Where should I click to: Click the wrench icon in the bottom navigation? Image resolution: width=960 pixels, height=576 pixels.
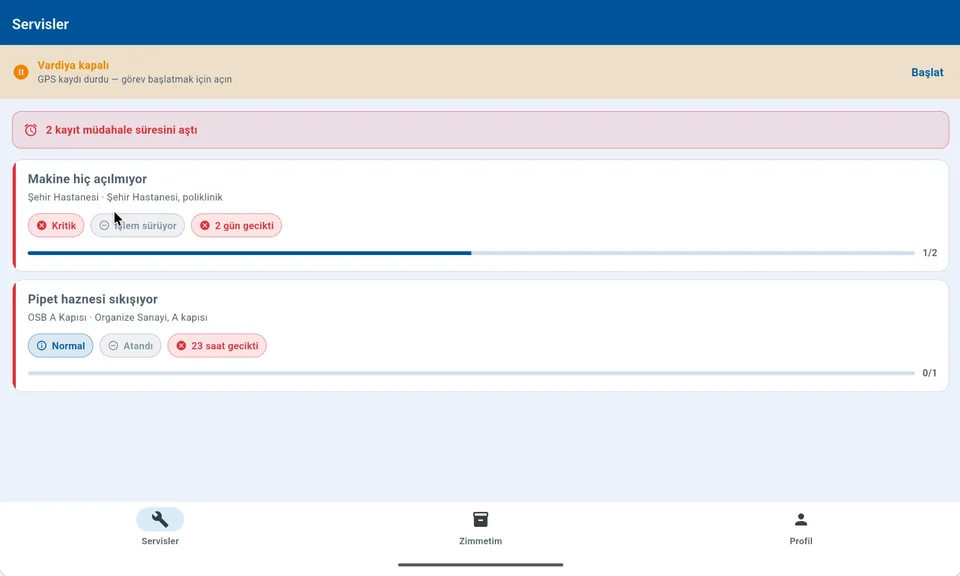160,519
